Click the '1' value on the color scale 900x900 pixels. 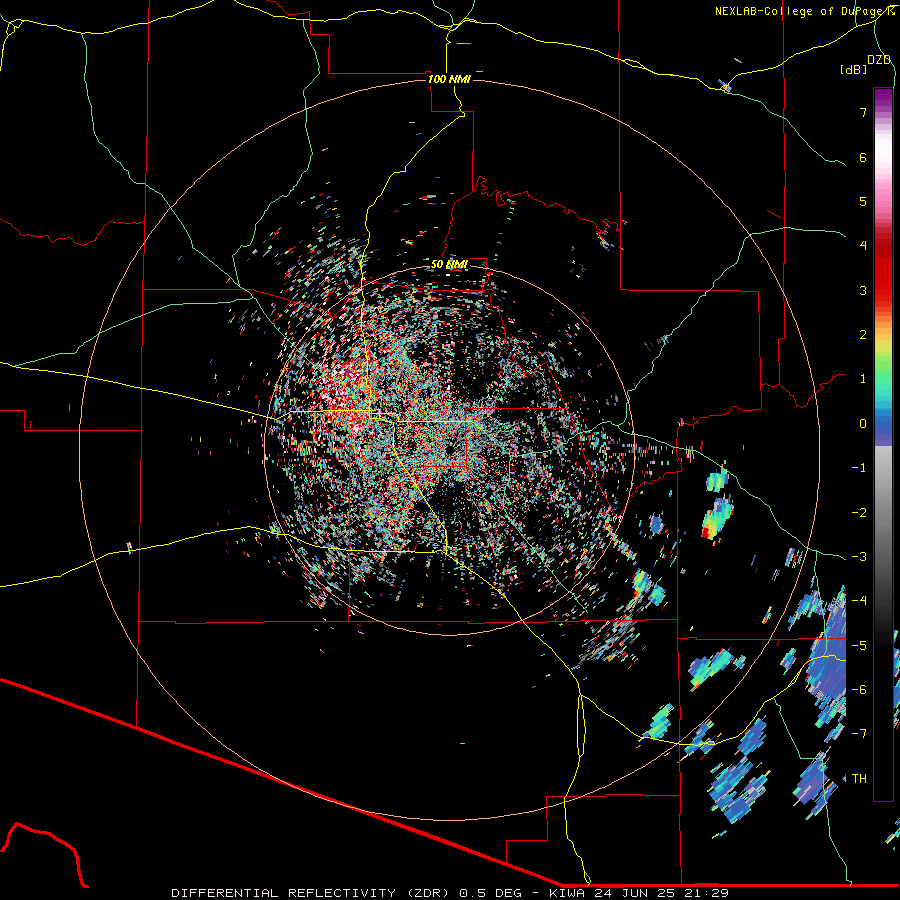(863, 379)
